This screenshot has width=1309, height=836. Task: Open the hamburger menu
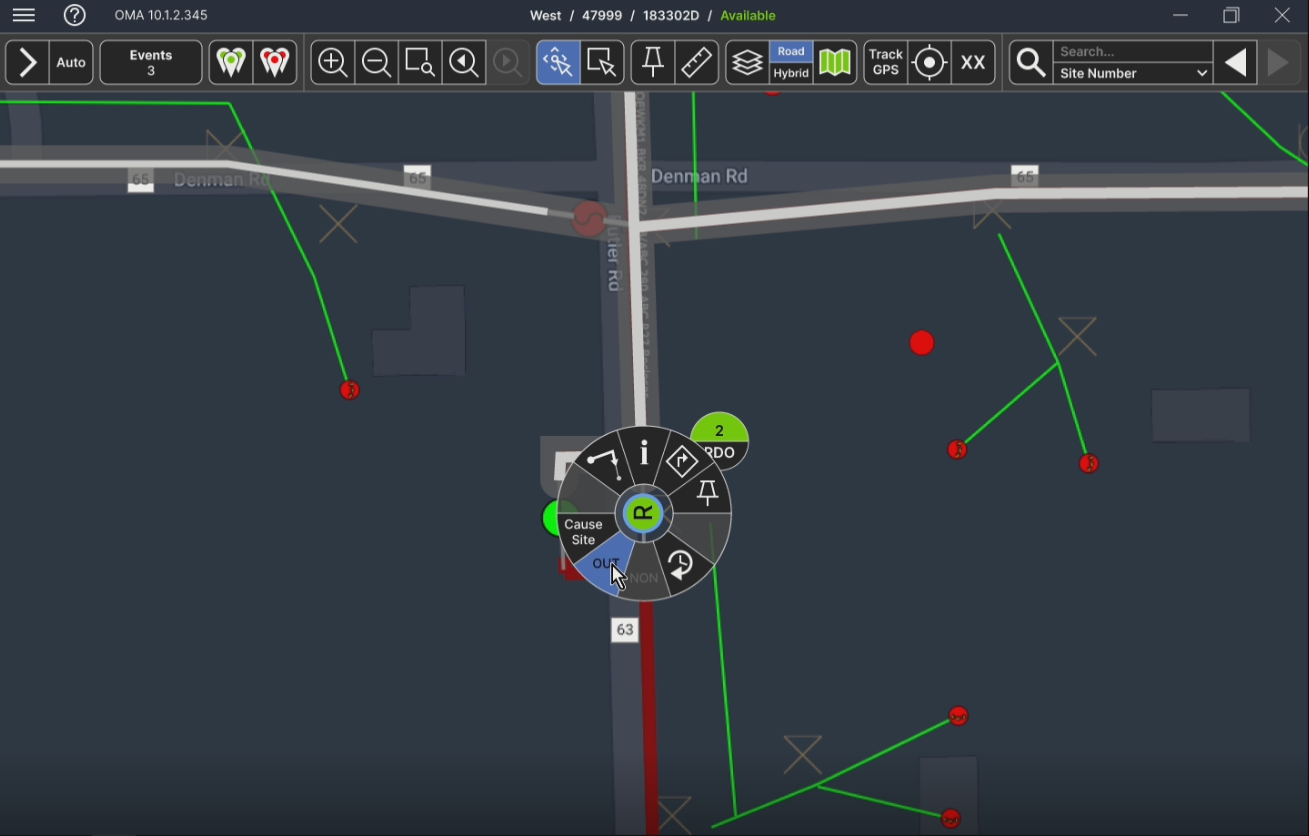pyautogui.click(x=23, y=15)
